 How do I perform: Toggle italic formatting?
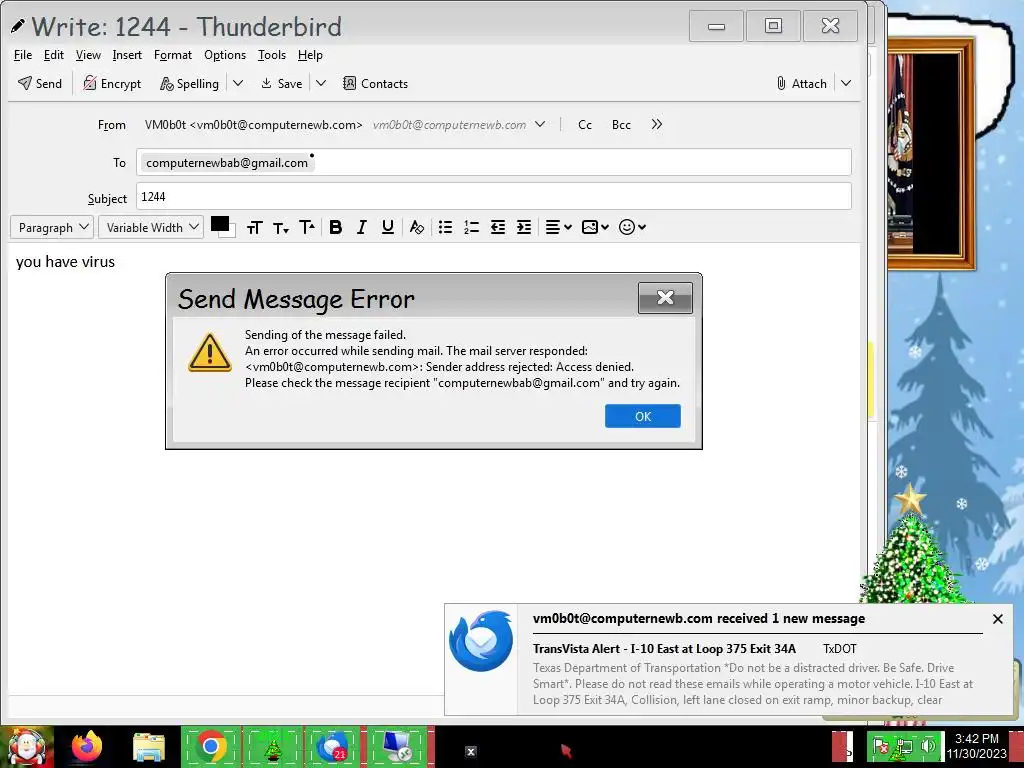coord(361,227)
